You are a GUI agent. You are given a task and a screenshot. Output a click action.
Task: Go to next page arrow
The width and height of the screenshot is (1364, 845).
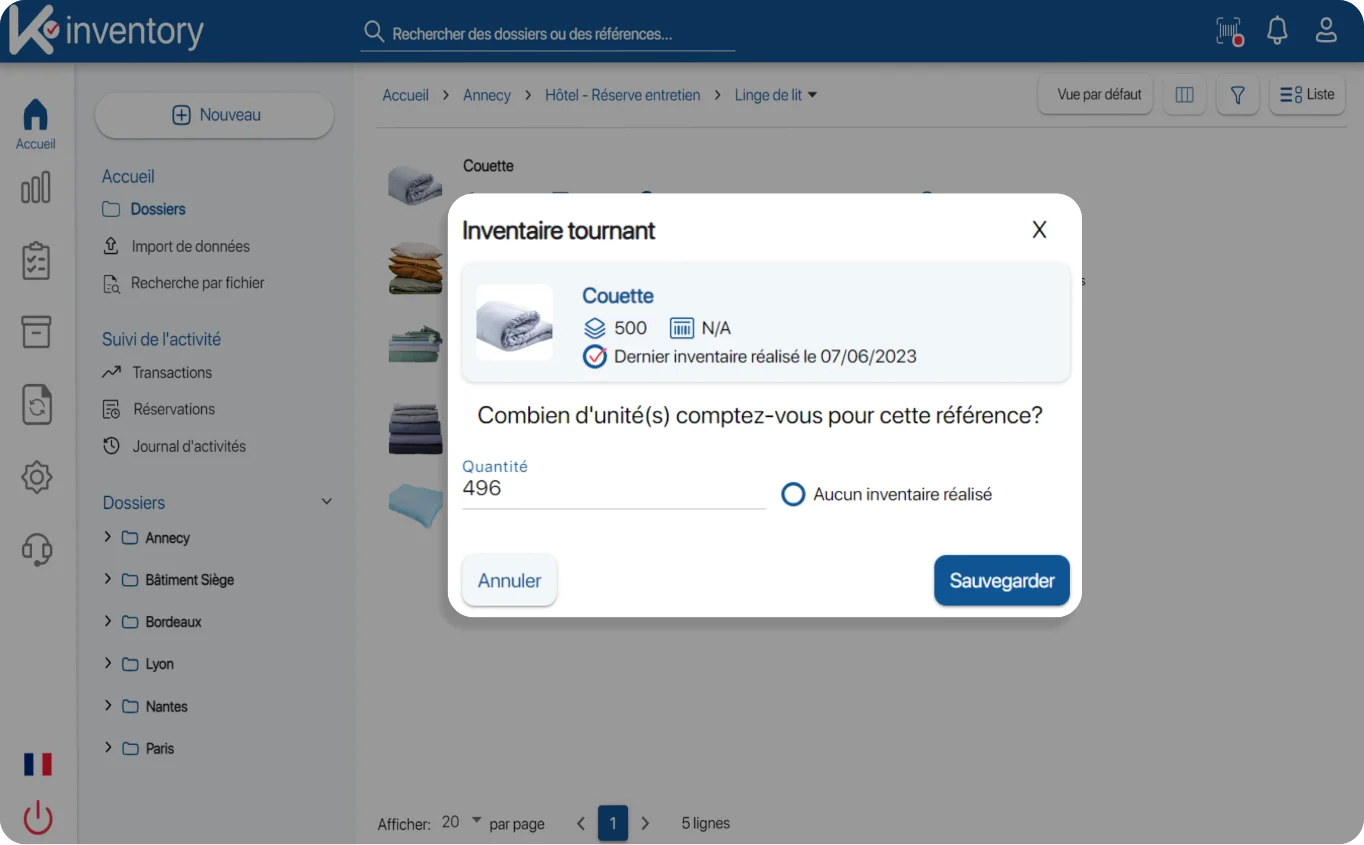[645, 824]
